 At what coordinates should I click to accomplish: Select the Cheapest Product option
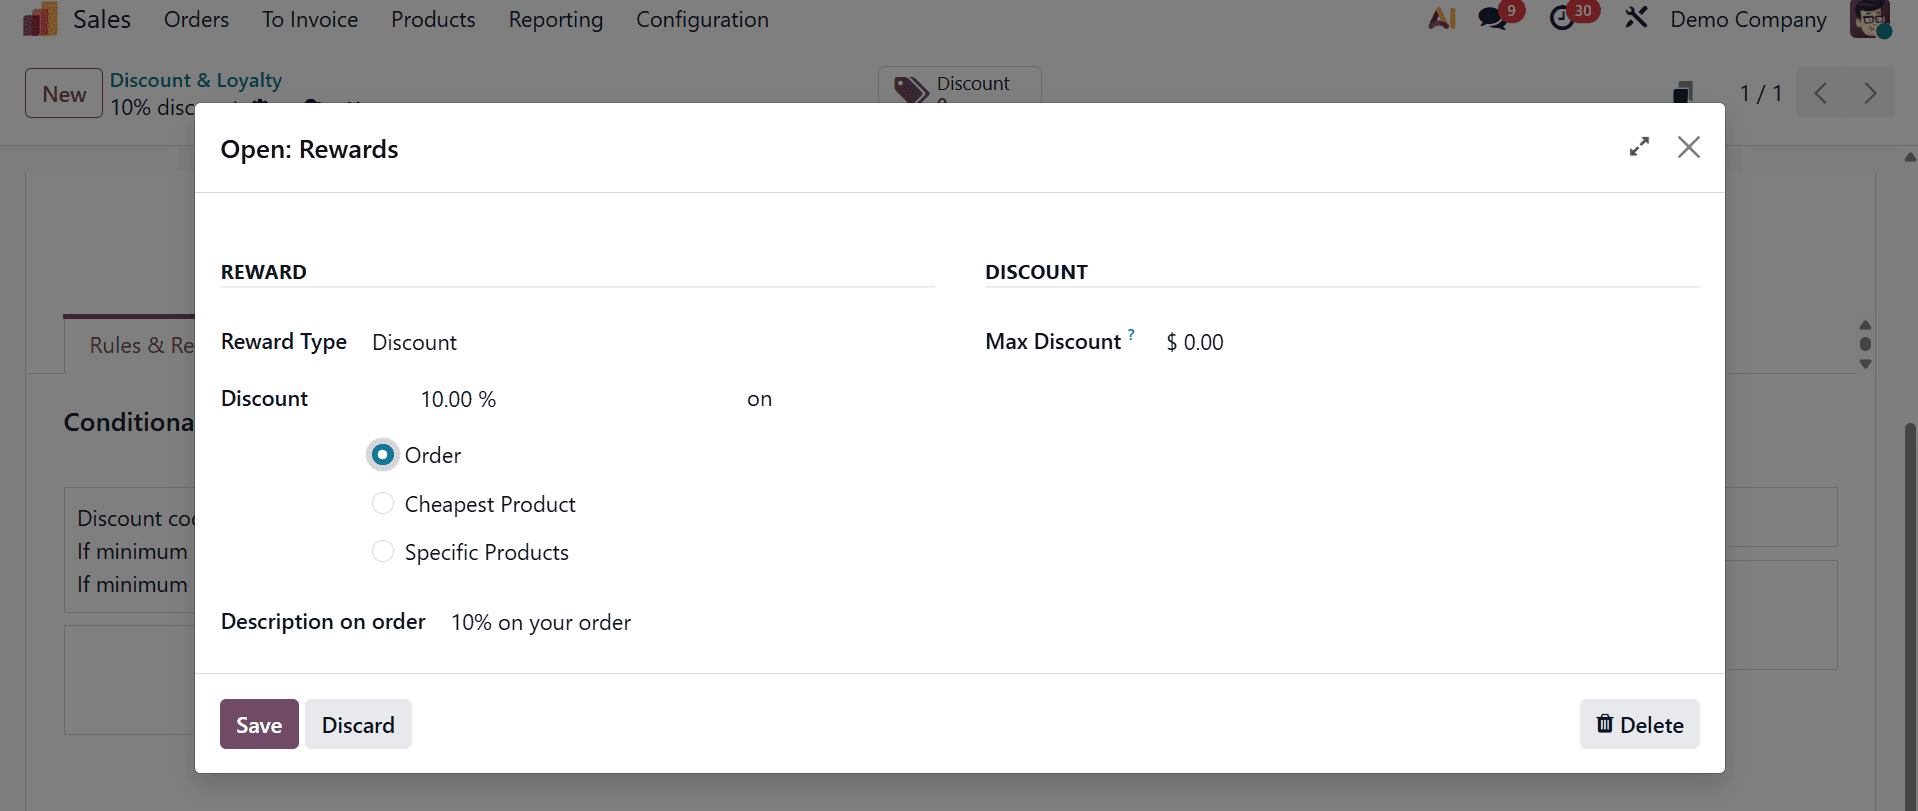click(x=382, y=503)
